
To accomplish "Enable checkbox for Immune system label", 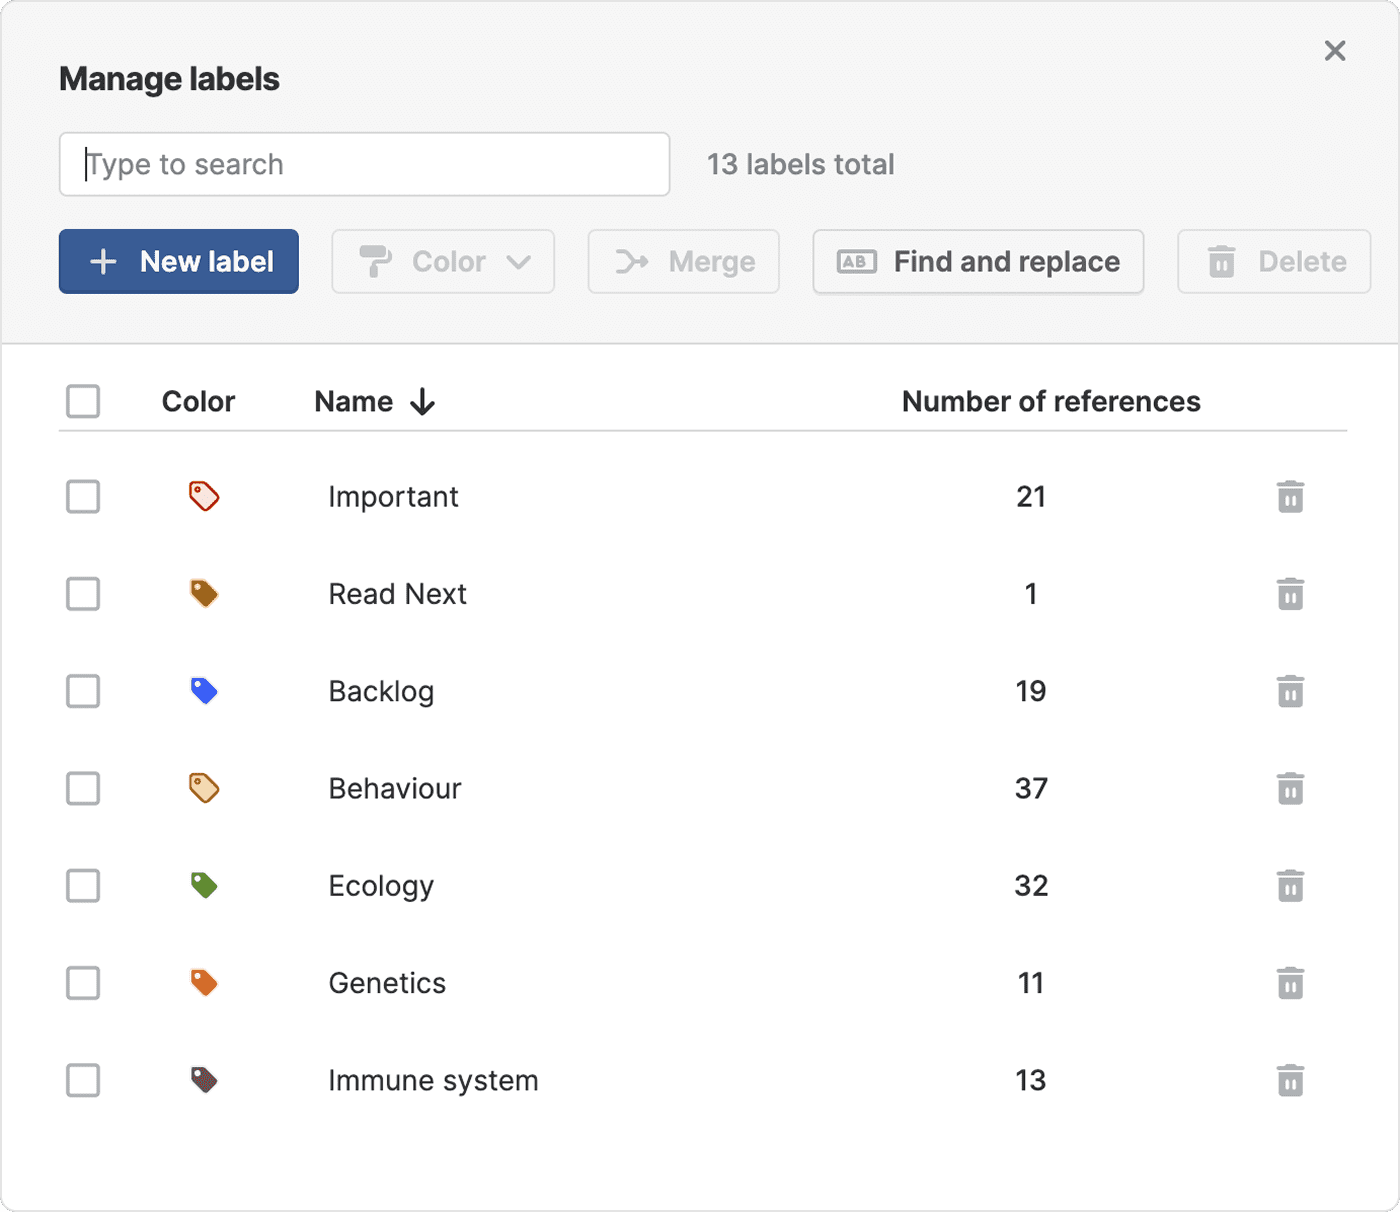I will [83, 1080].
